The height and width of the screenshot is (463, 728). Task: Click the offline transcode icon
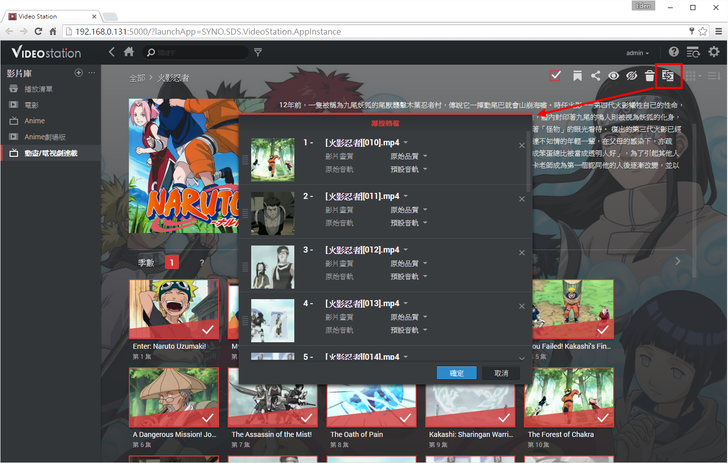tap(668, 76)
